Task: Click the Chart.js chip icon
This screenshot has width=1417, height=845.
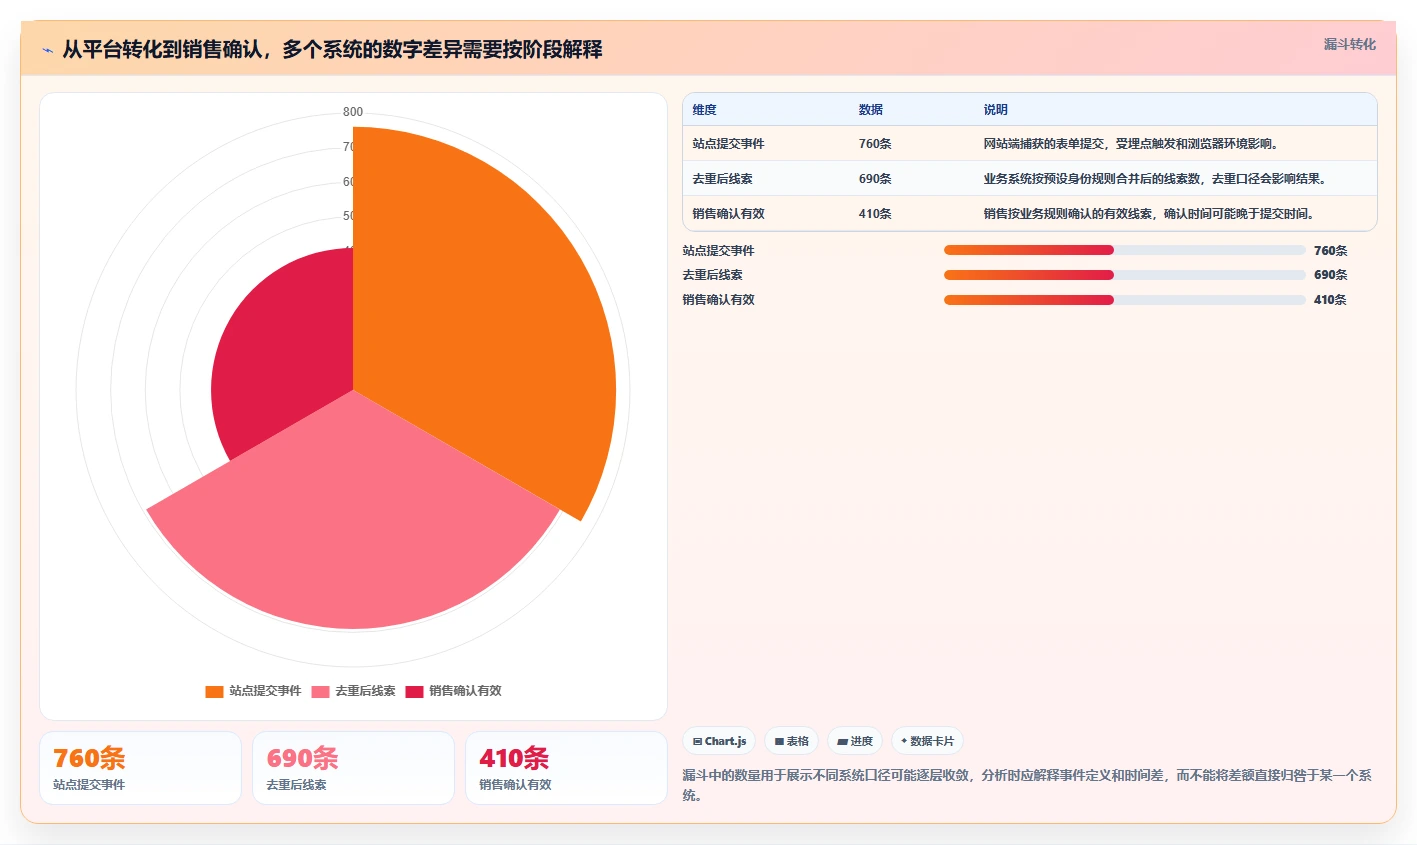Action: 697,742
